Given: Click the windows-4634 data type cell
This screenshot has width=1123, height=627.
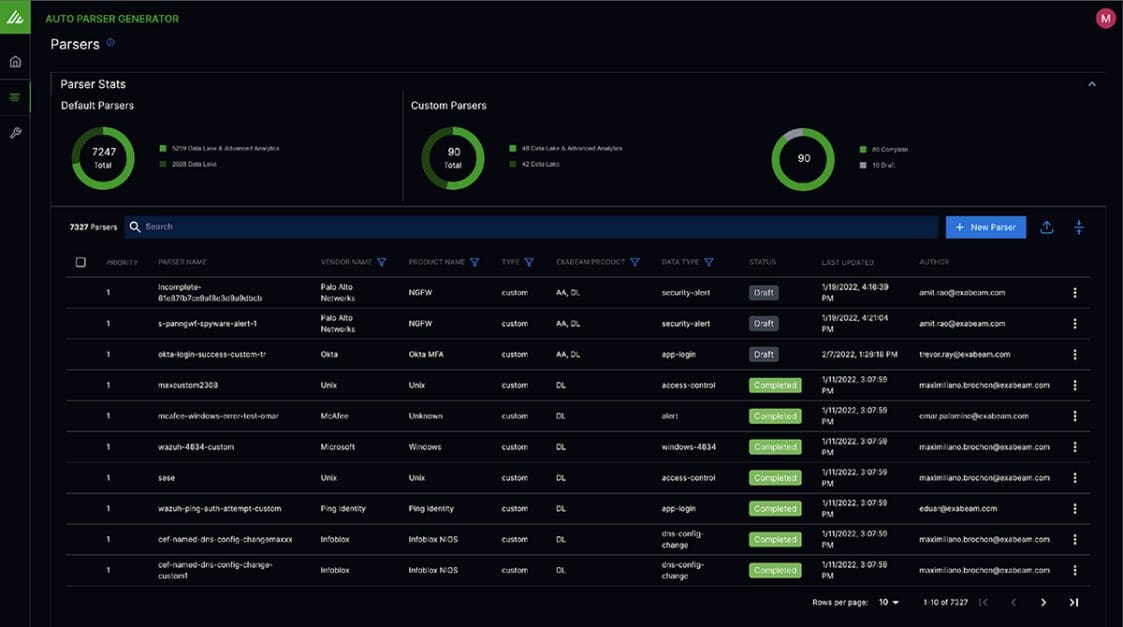Looking at the screenshot, I should pos(688,447).
